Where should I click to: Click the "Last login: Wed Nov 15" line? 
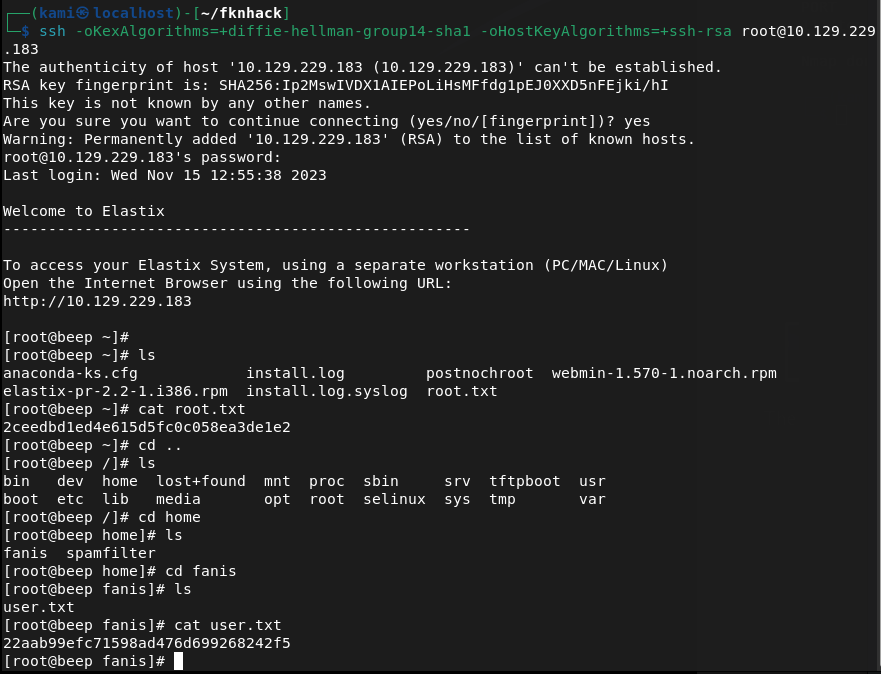coord(165,175)
